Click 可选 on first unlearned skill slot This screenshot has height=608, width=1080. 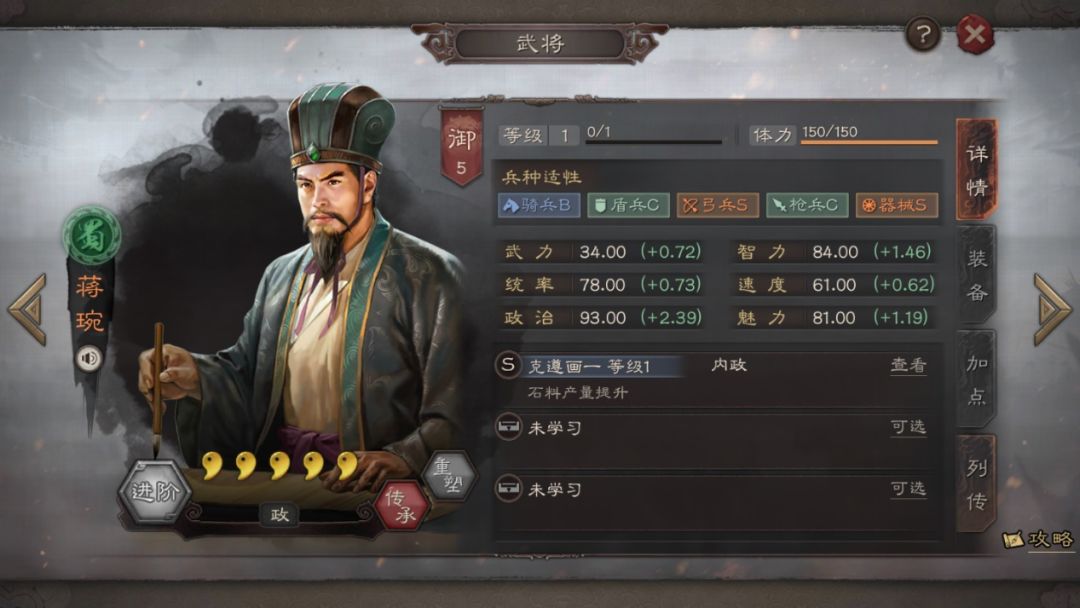[908, 427]
